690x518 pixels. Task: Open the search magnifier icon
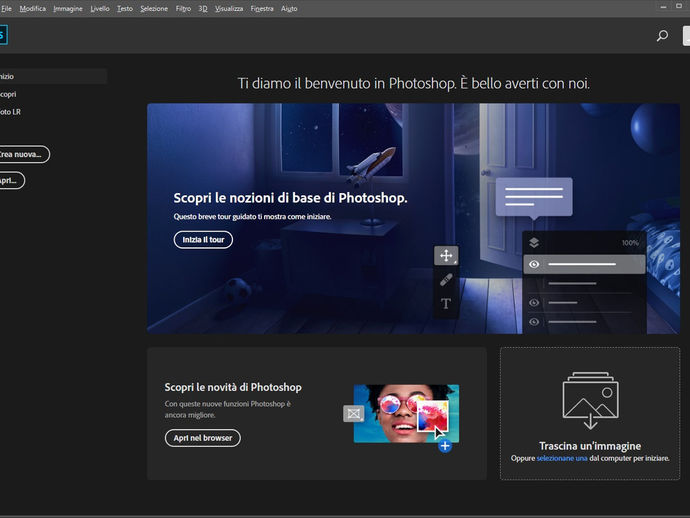pyautogui.click(x=662, y=36)
